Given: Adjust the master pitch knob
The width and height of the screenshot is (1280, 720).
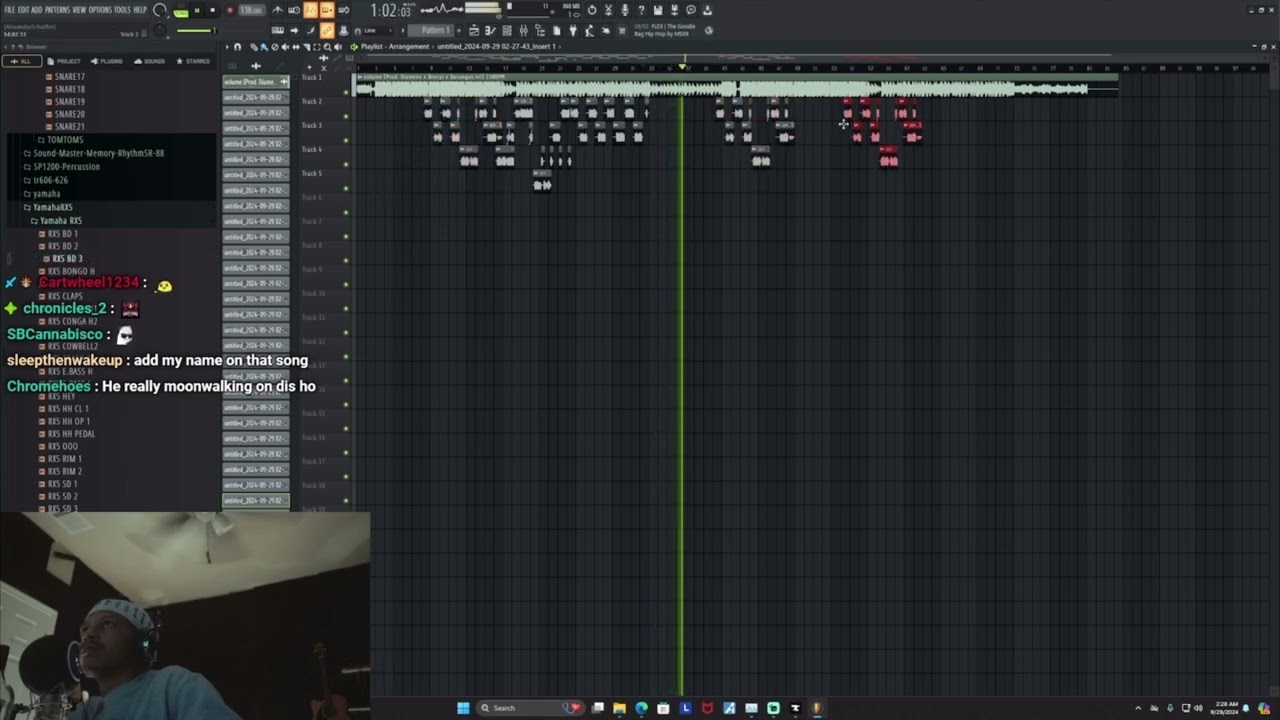Looking at the screenshot, I should [x=160, y=30].
